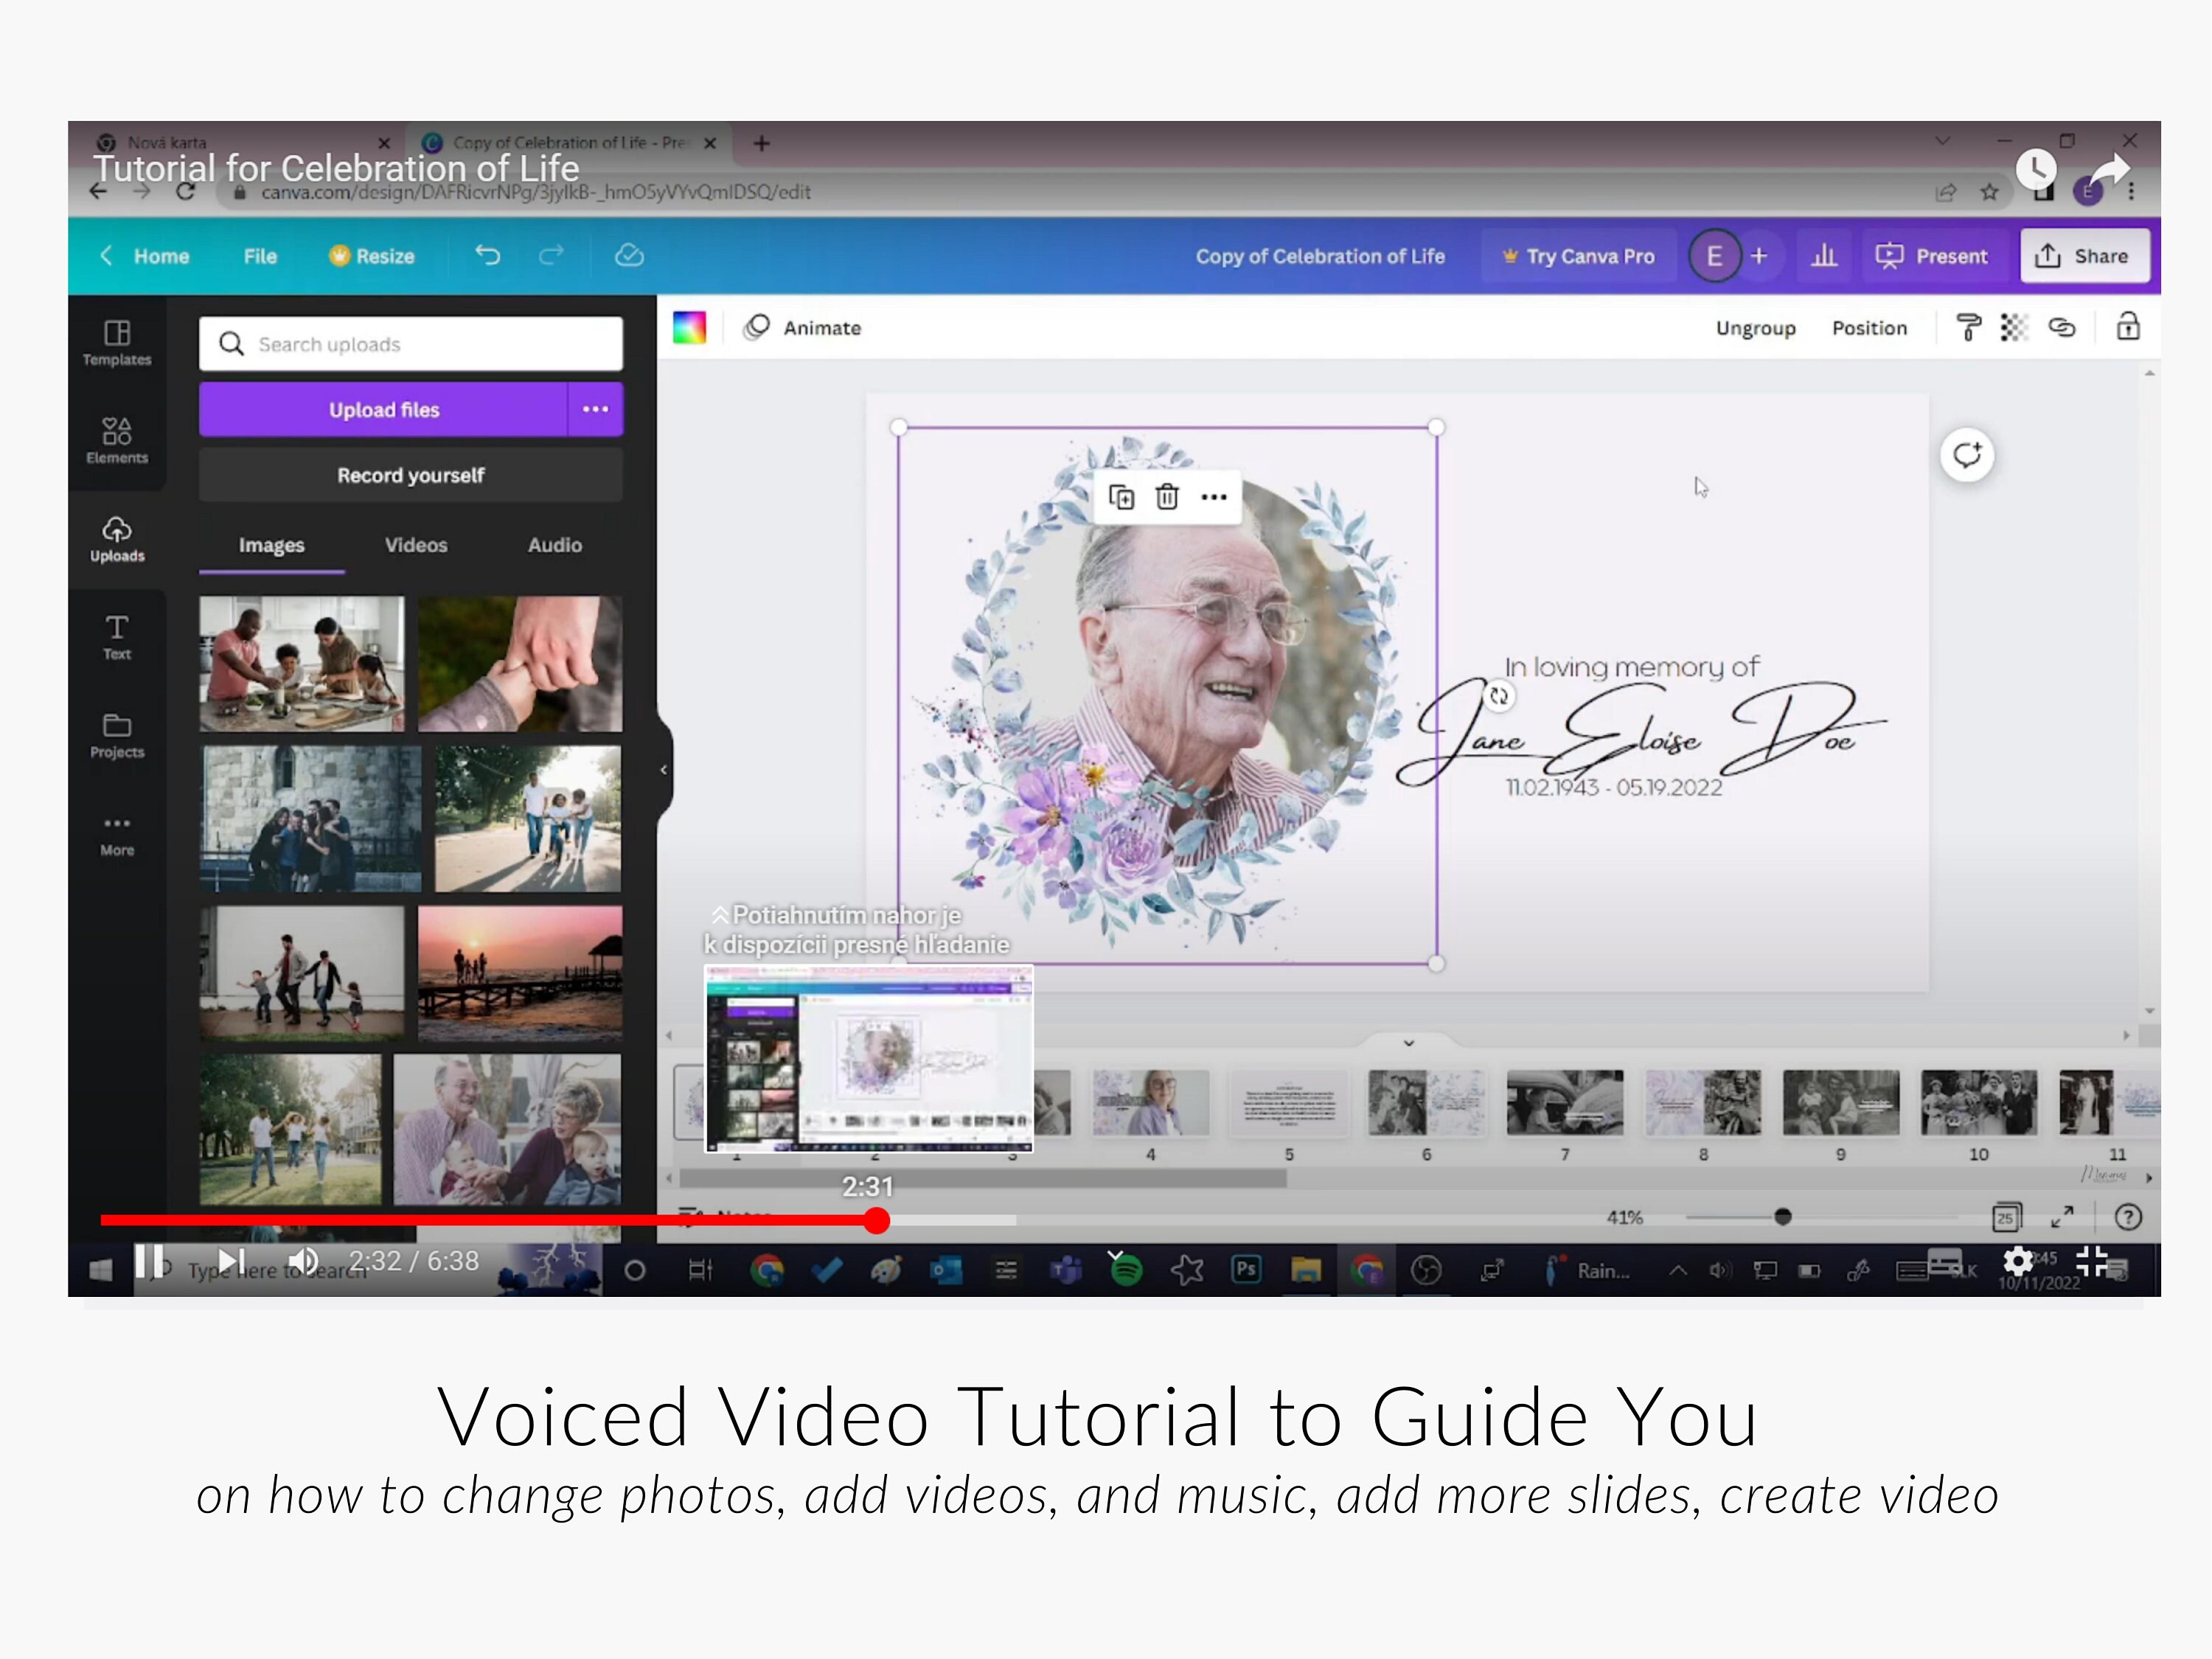
Task: Open the Position panel
Action: [x=1869, y=328]
